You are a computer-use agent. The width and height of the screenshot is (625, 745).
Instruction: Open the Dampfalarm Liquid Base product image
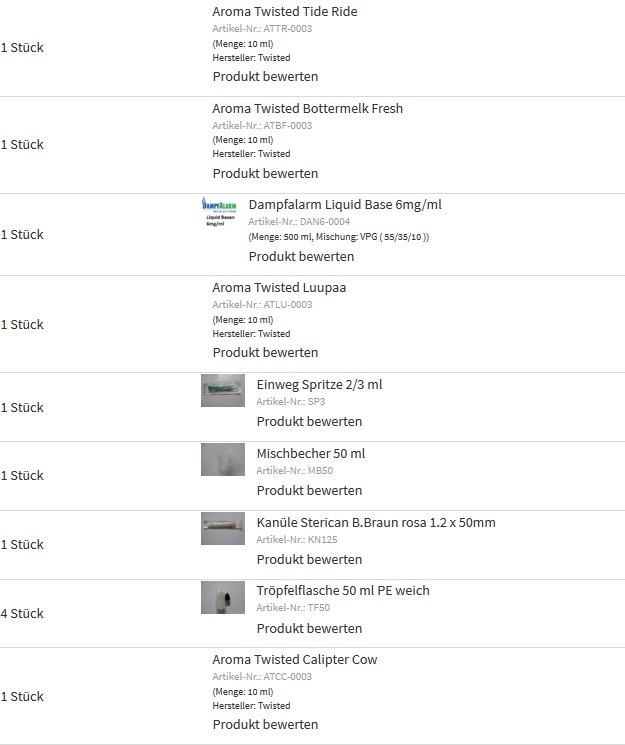pos(219,211)
